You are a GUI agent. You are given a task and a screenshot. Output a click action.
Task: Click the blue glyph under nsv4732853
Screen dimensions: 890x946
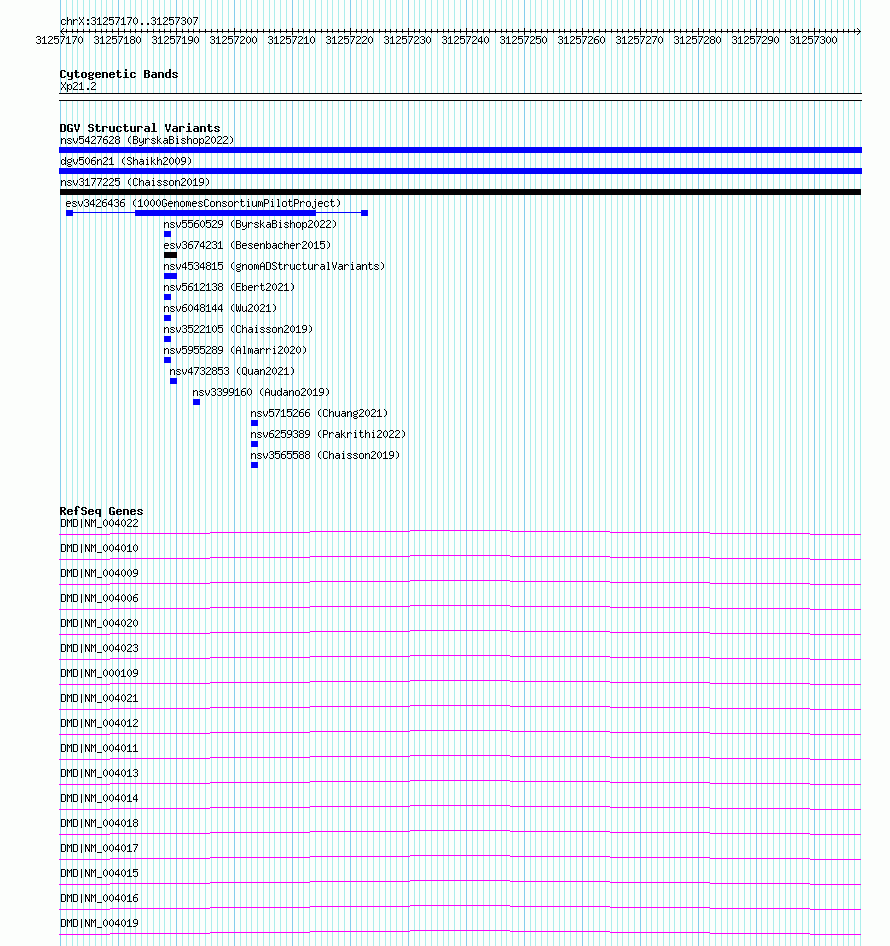173,381
